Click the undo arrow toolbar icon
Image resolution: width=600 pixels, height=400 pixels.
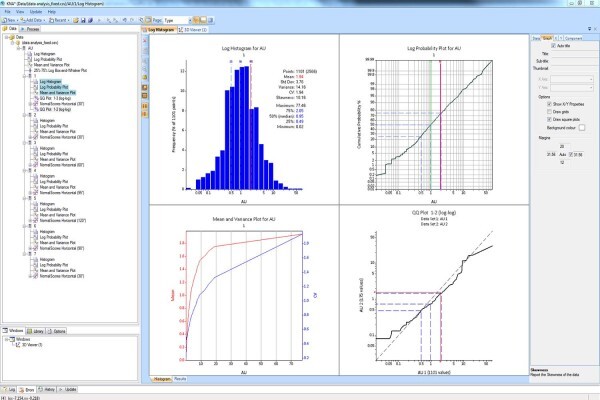point(125,20)
